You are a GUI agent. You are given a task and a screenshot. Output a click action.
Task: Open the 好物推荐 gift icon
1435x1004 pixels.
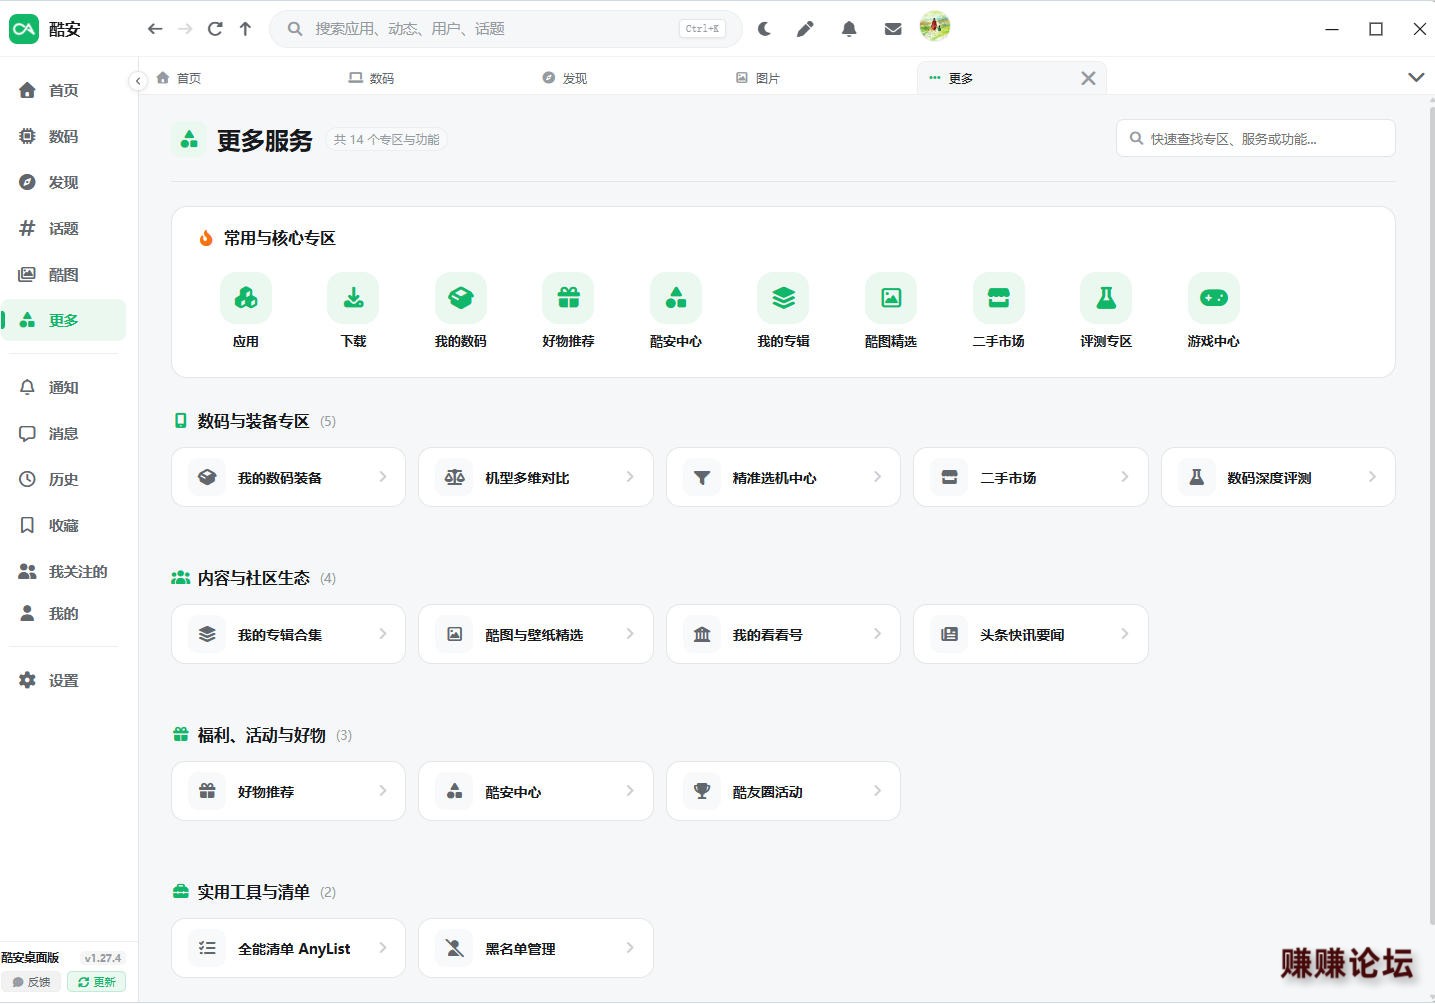coord(568,298)
